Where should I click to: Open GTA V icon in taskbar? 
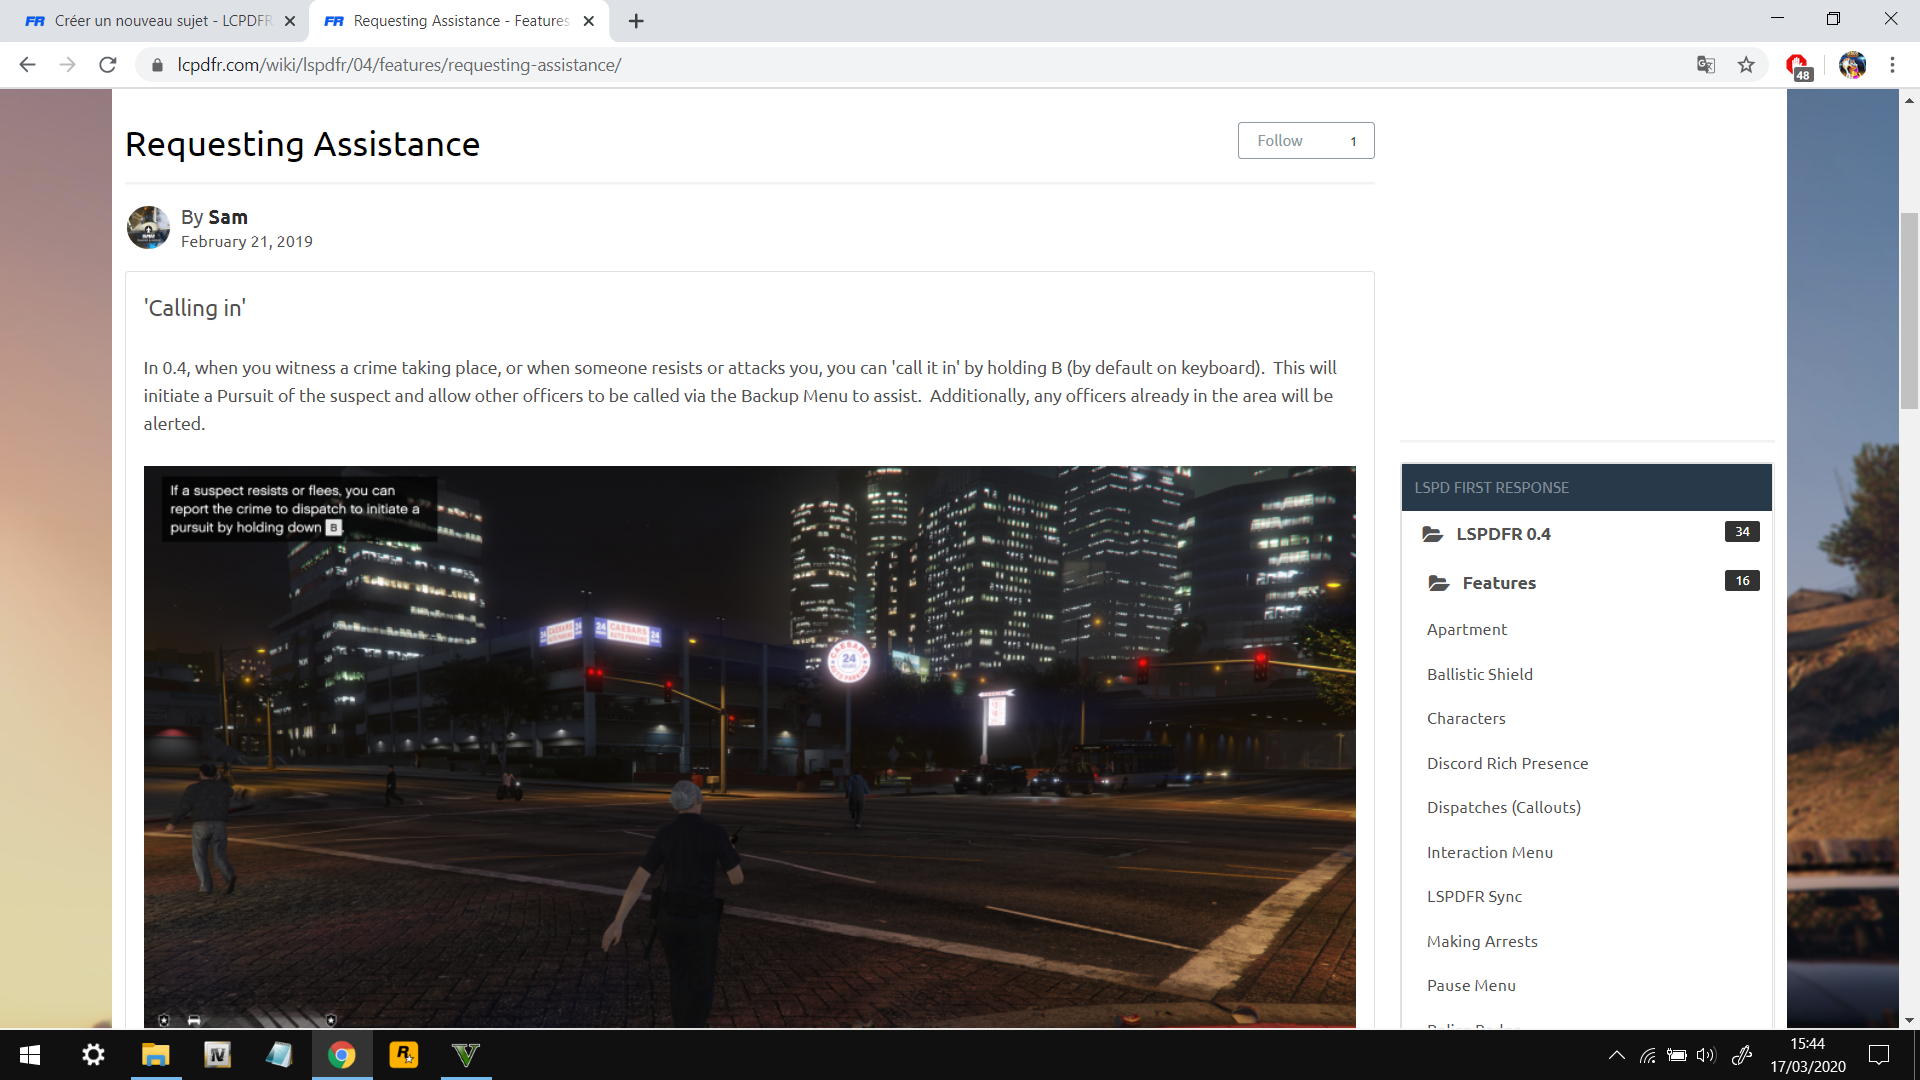(466, 1055)
